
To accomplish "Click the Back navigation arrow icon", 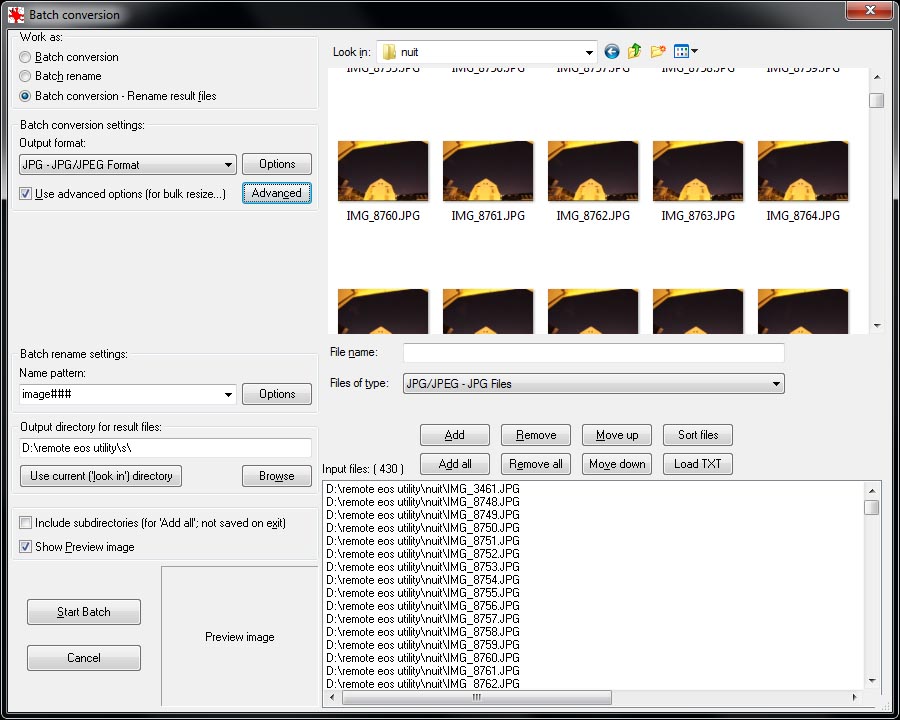I will pyautogui.click(x=612, y=52).
